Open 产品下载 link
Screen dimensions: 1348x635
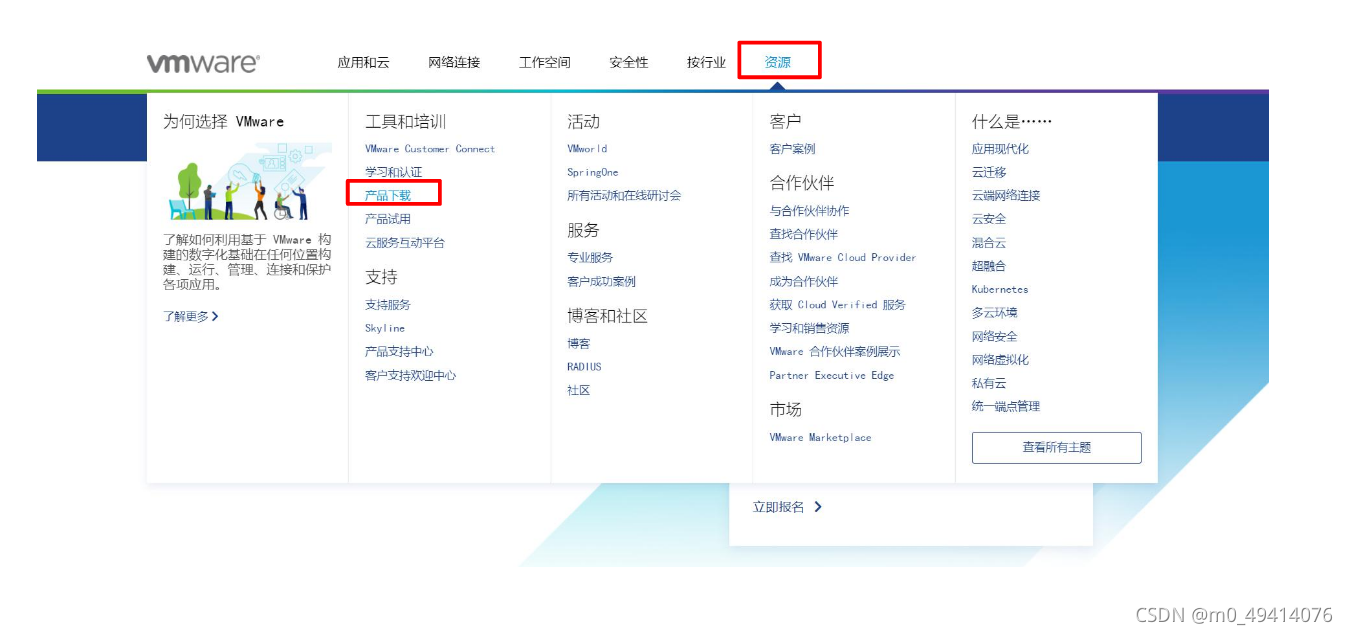pyautogui.click(x=388, y=195)
